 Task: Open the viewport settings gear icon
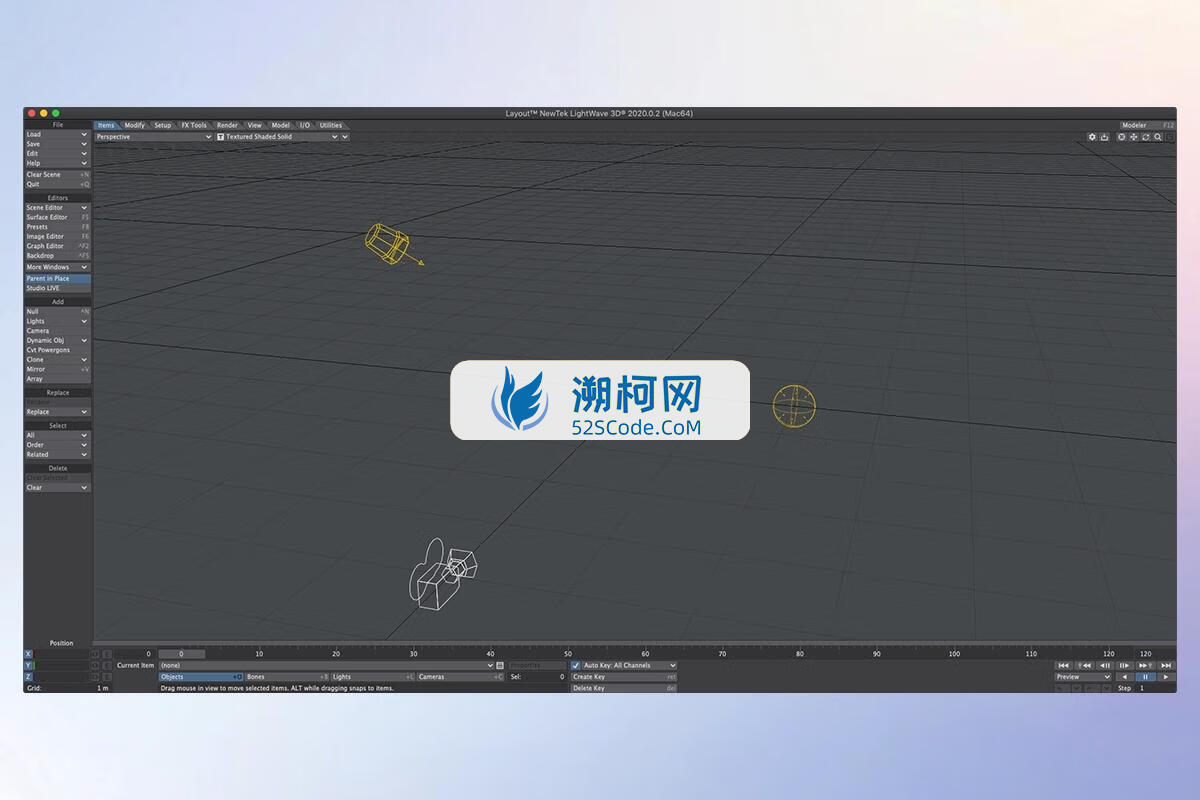1092,137
